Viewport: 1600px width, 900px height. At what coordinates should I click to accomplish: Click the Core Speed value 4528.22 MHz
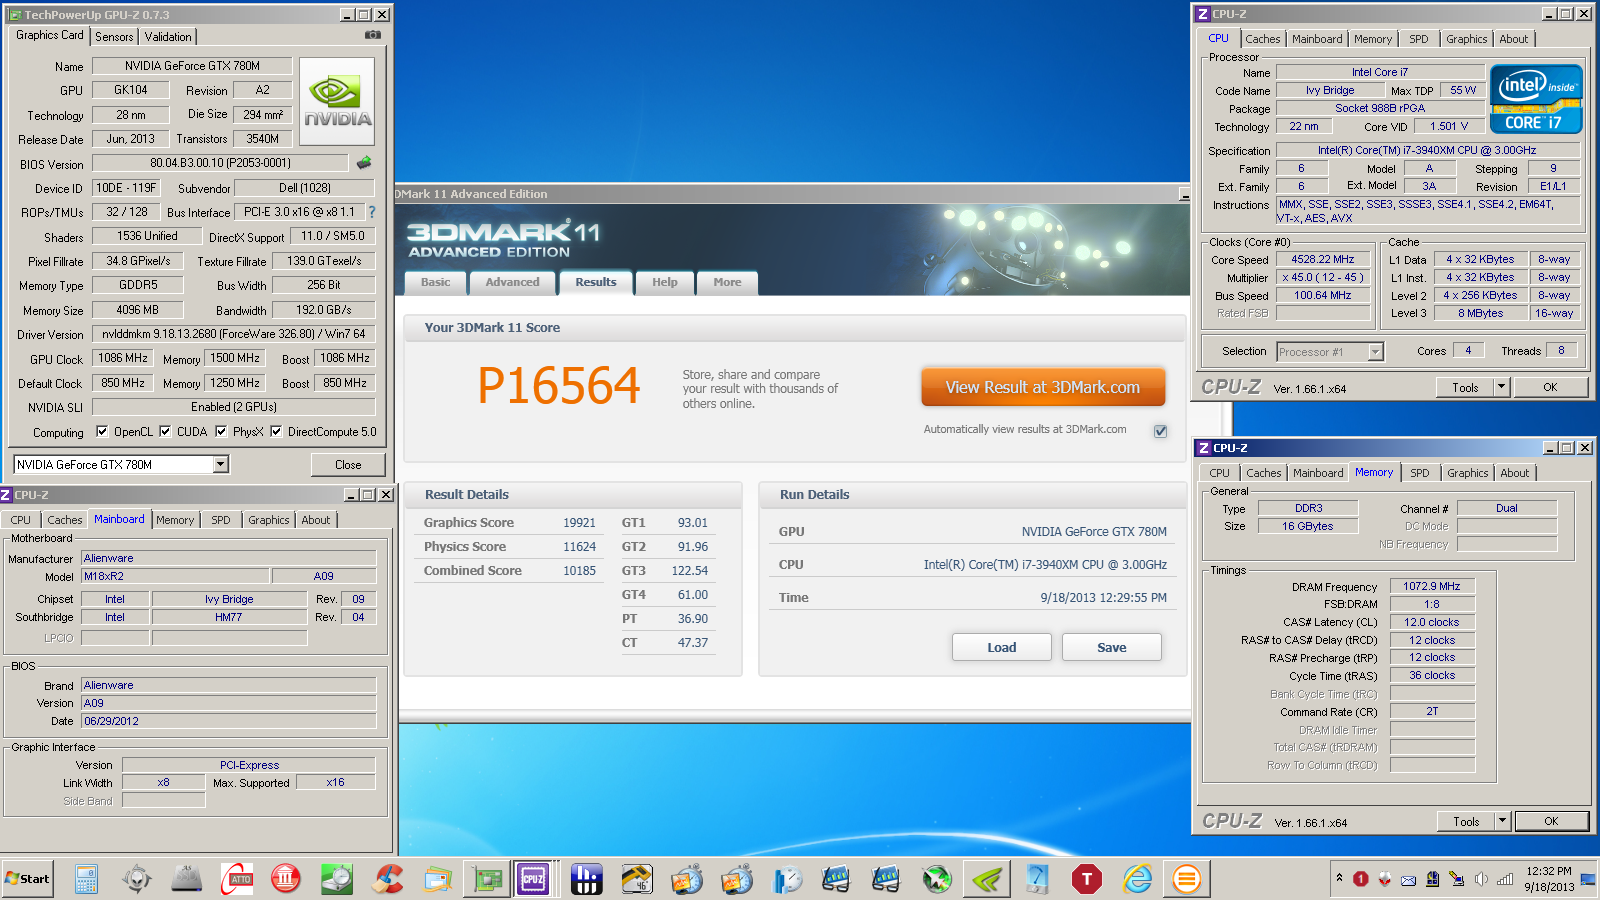pos(1322,259)
